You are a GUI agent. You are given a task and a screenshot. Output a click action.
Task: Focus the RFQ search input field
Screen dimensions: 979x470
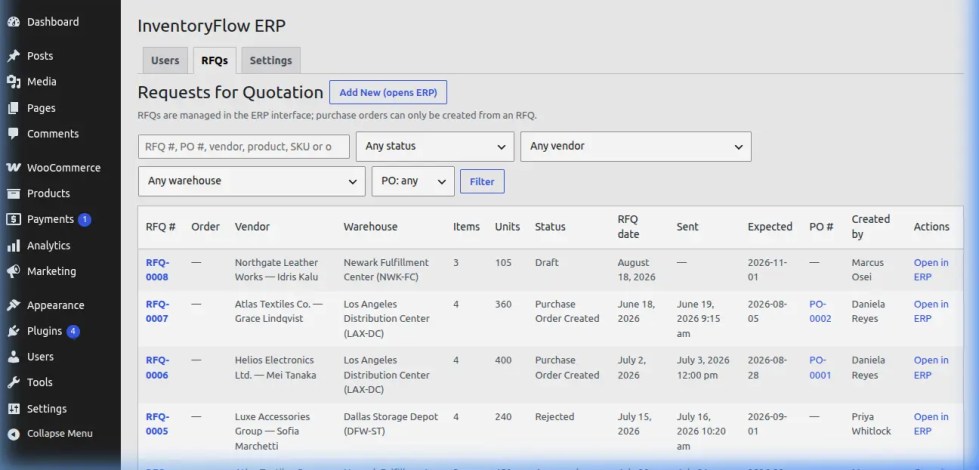click(x=244, y=147)
